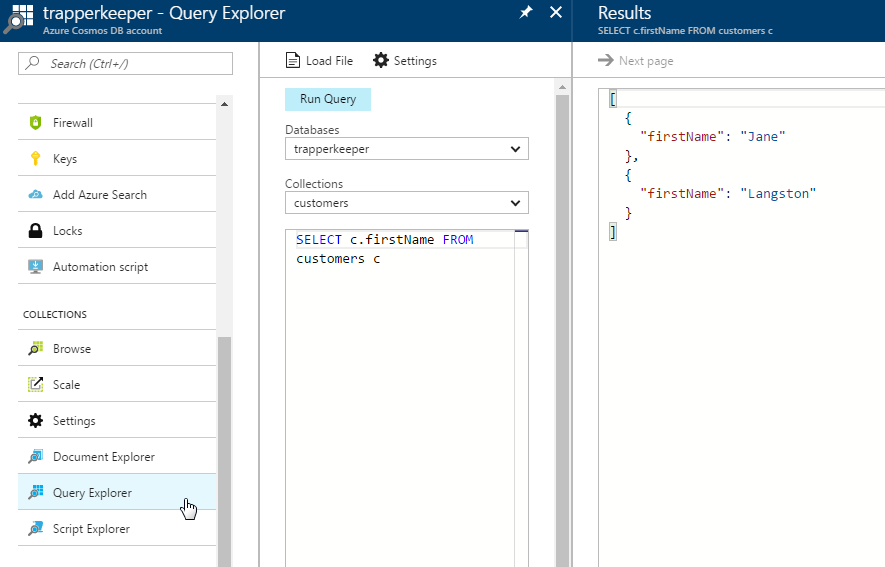Screen dimensions: 885x567
Task: Click the Firewall shield icon
Action: point(35,122)
